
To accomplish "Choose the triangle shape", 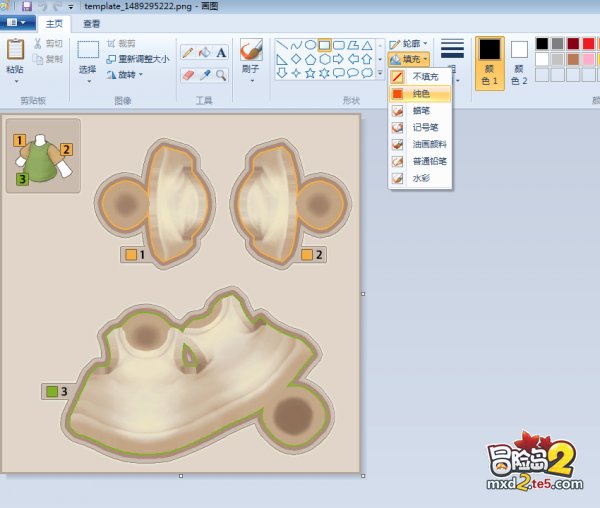I will click(x=367, y=46).
